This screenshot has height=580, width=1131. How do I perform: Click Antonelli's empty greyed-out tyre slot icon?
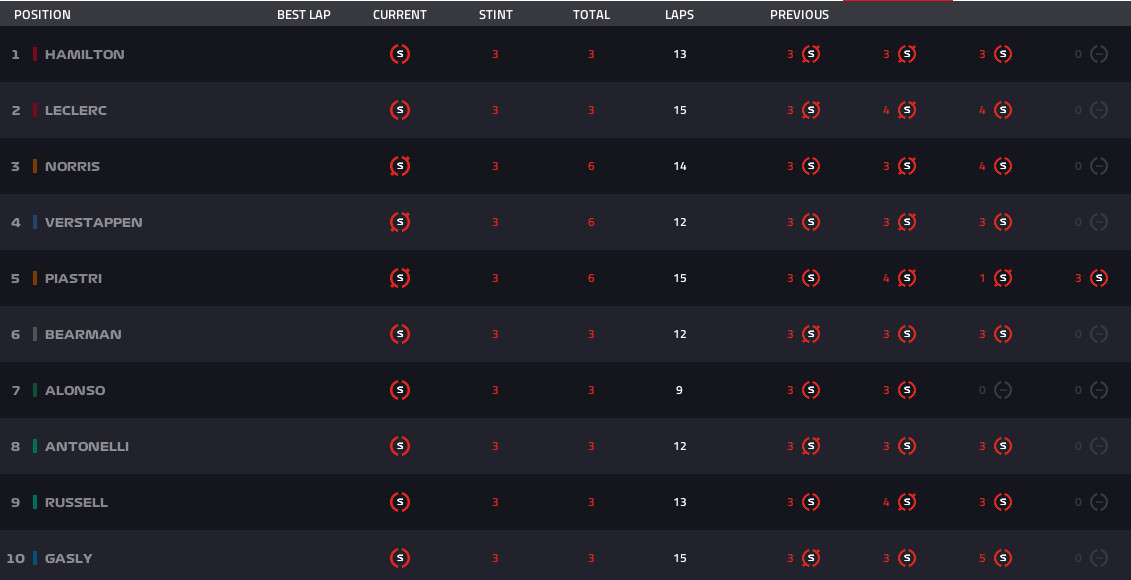1099,446
